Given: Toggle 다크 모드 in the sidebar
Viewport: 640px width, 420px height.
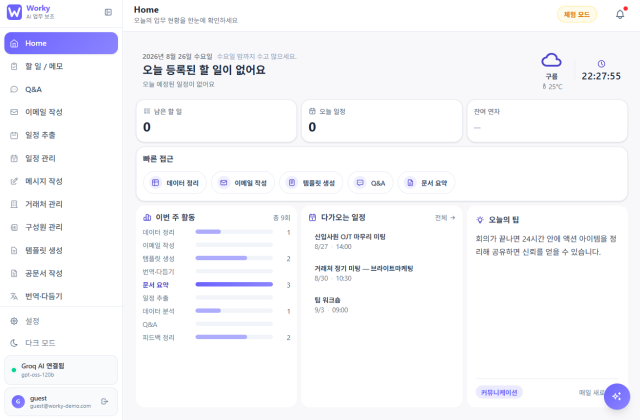Looking at the screenshot, I should (x=61, y=343).
